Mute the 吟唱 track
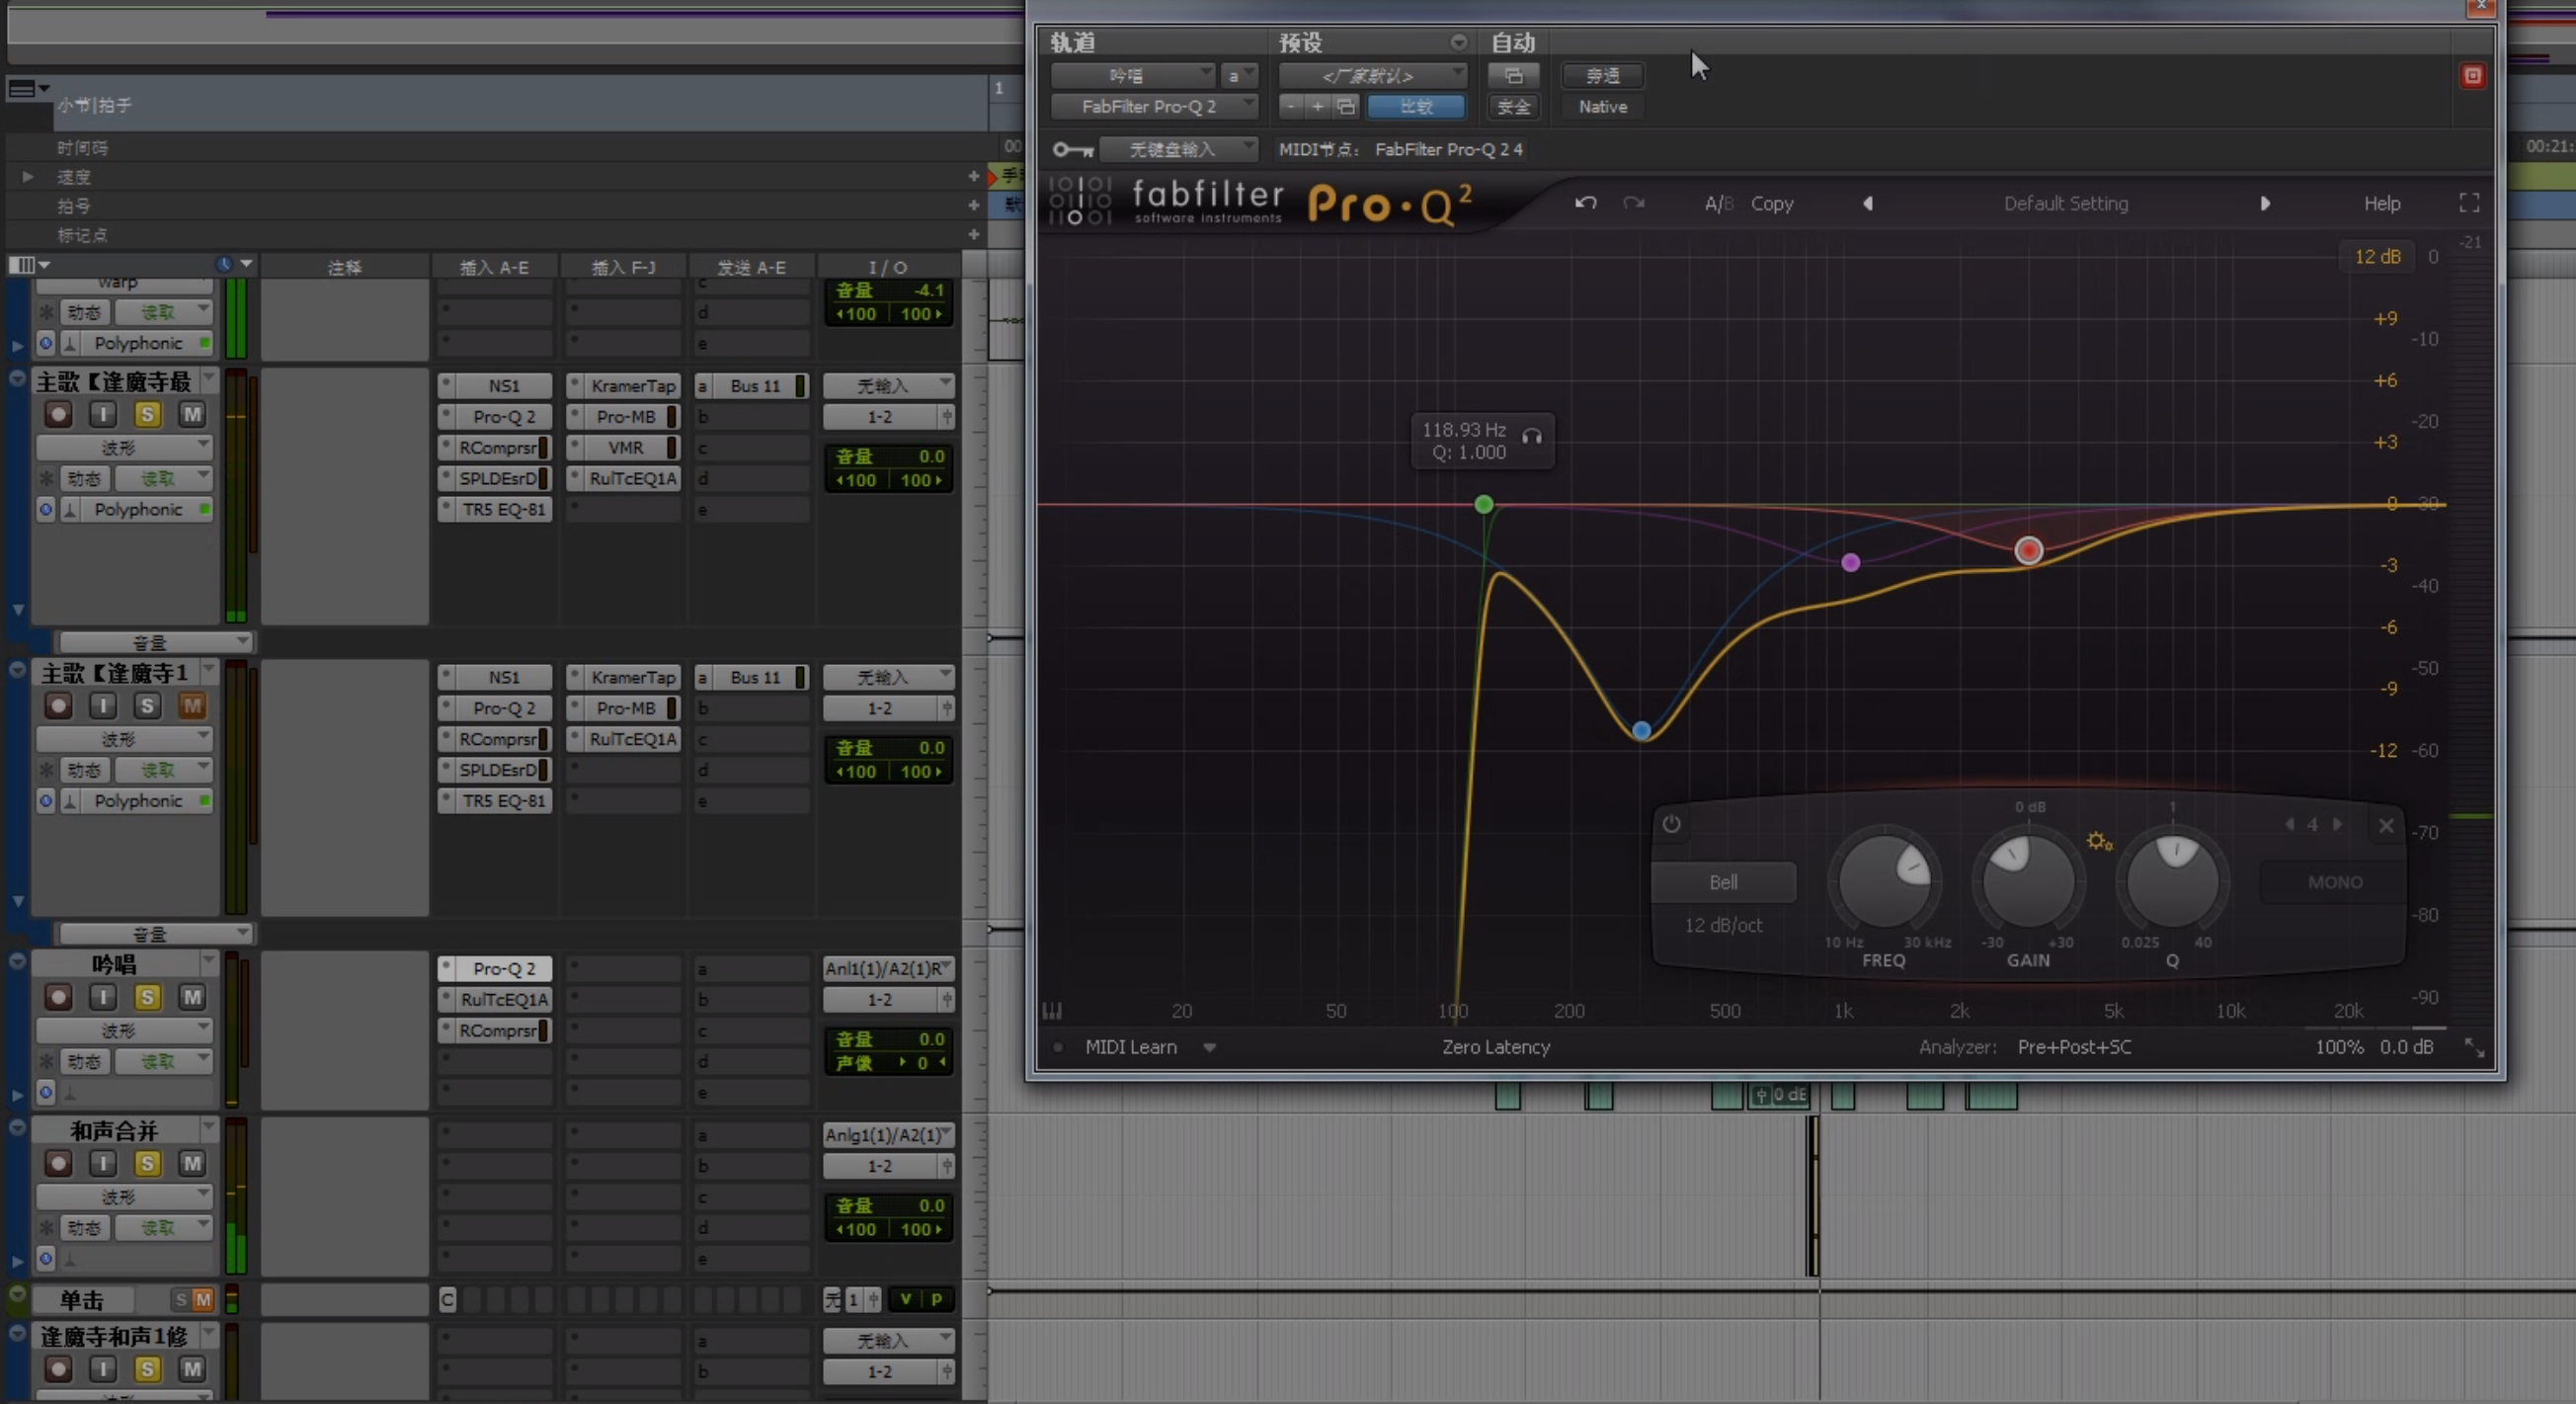The image size is (2576, 1404). click(x=192, y=997)
